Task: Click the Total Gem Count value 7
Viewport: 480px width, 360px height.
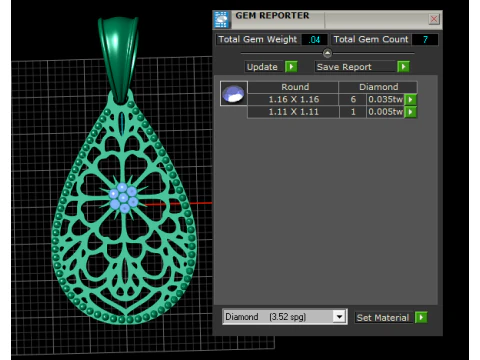Action: (425, 40)
